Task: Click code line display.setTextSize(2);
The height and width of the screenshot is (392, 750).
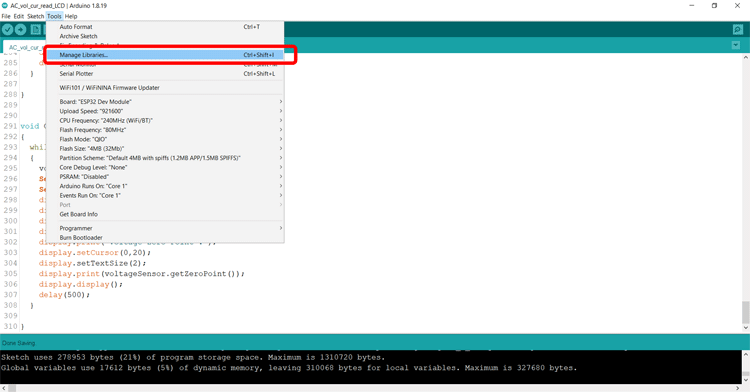Action: (x=92, y=263)
